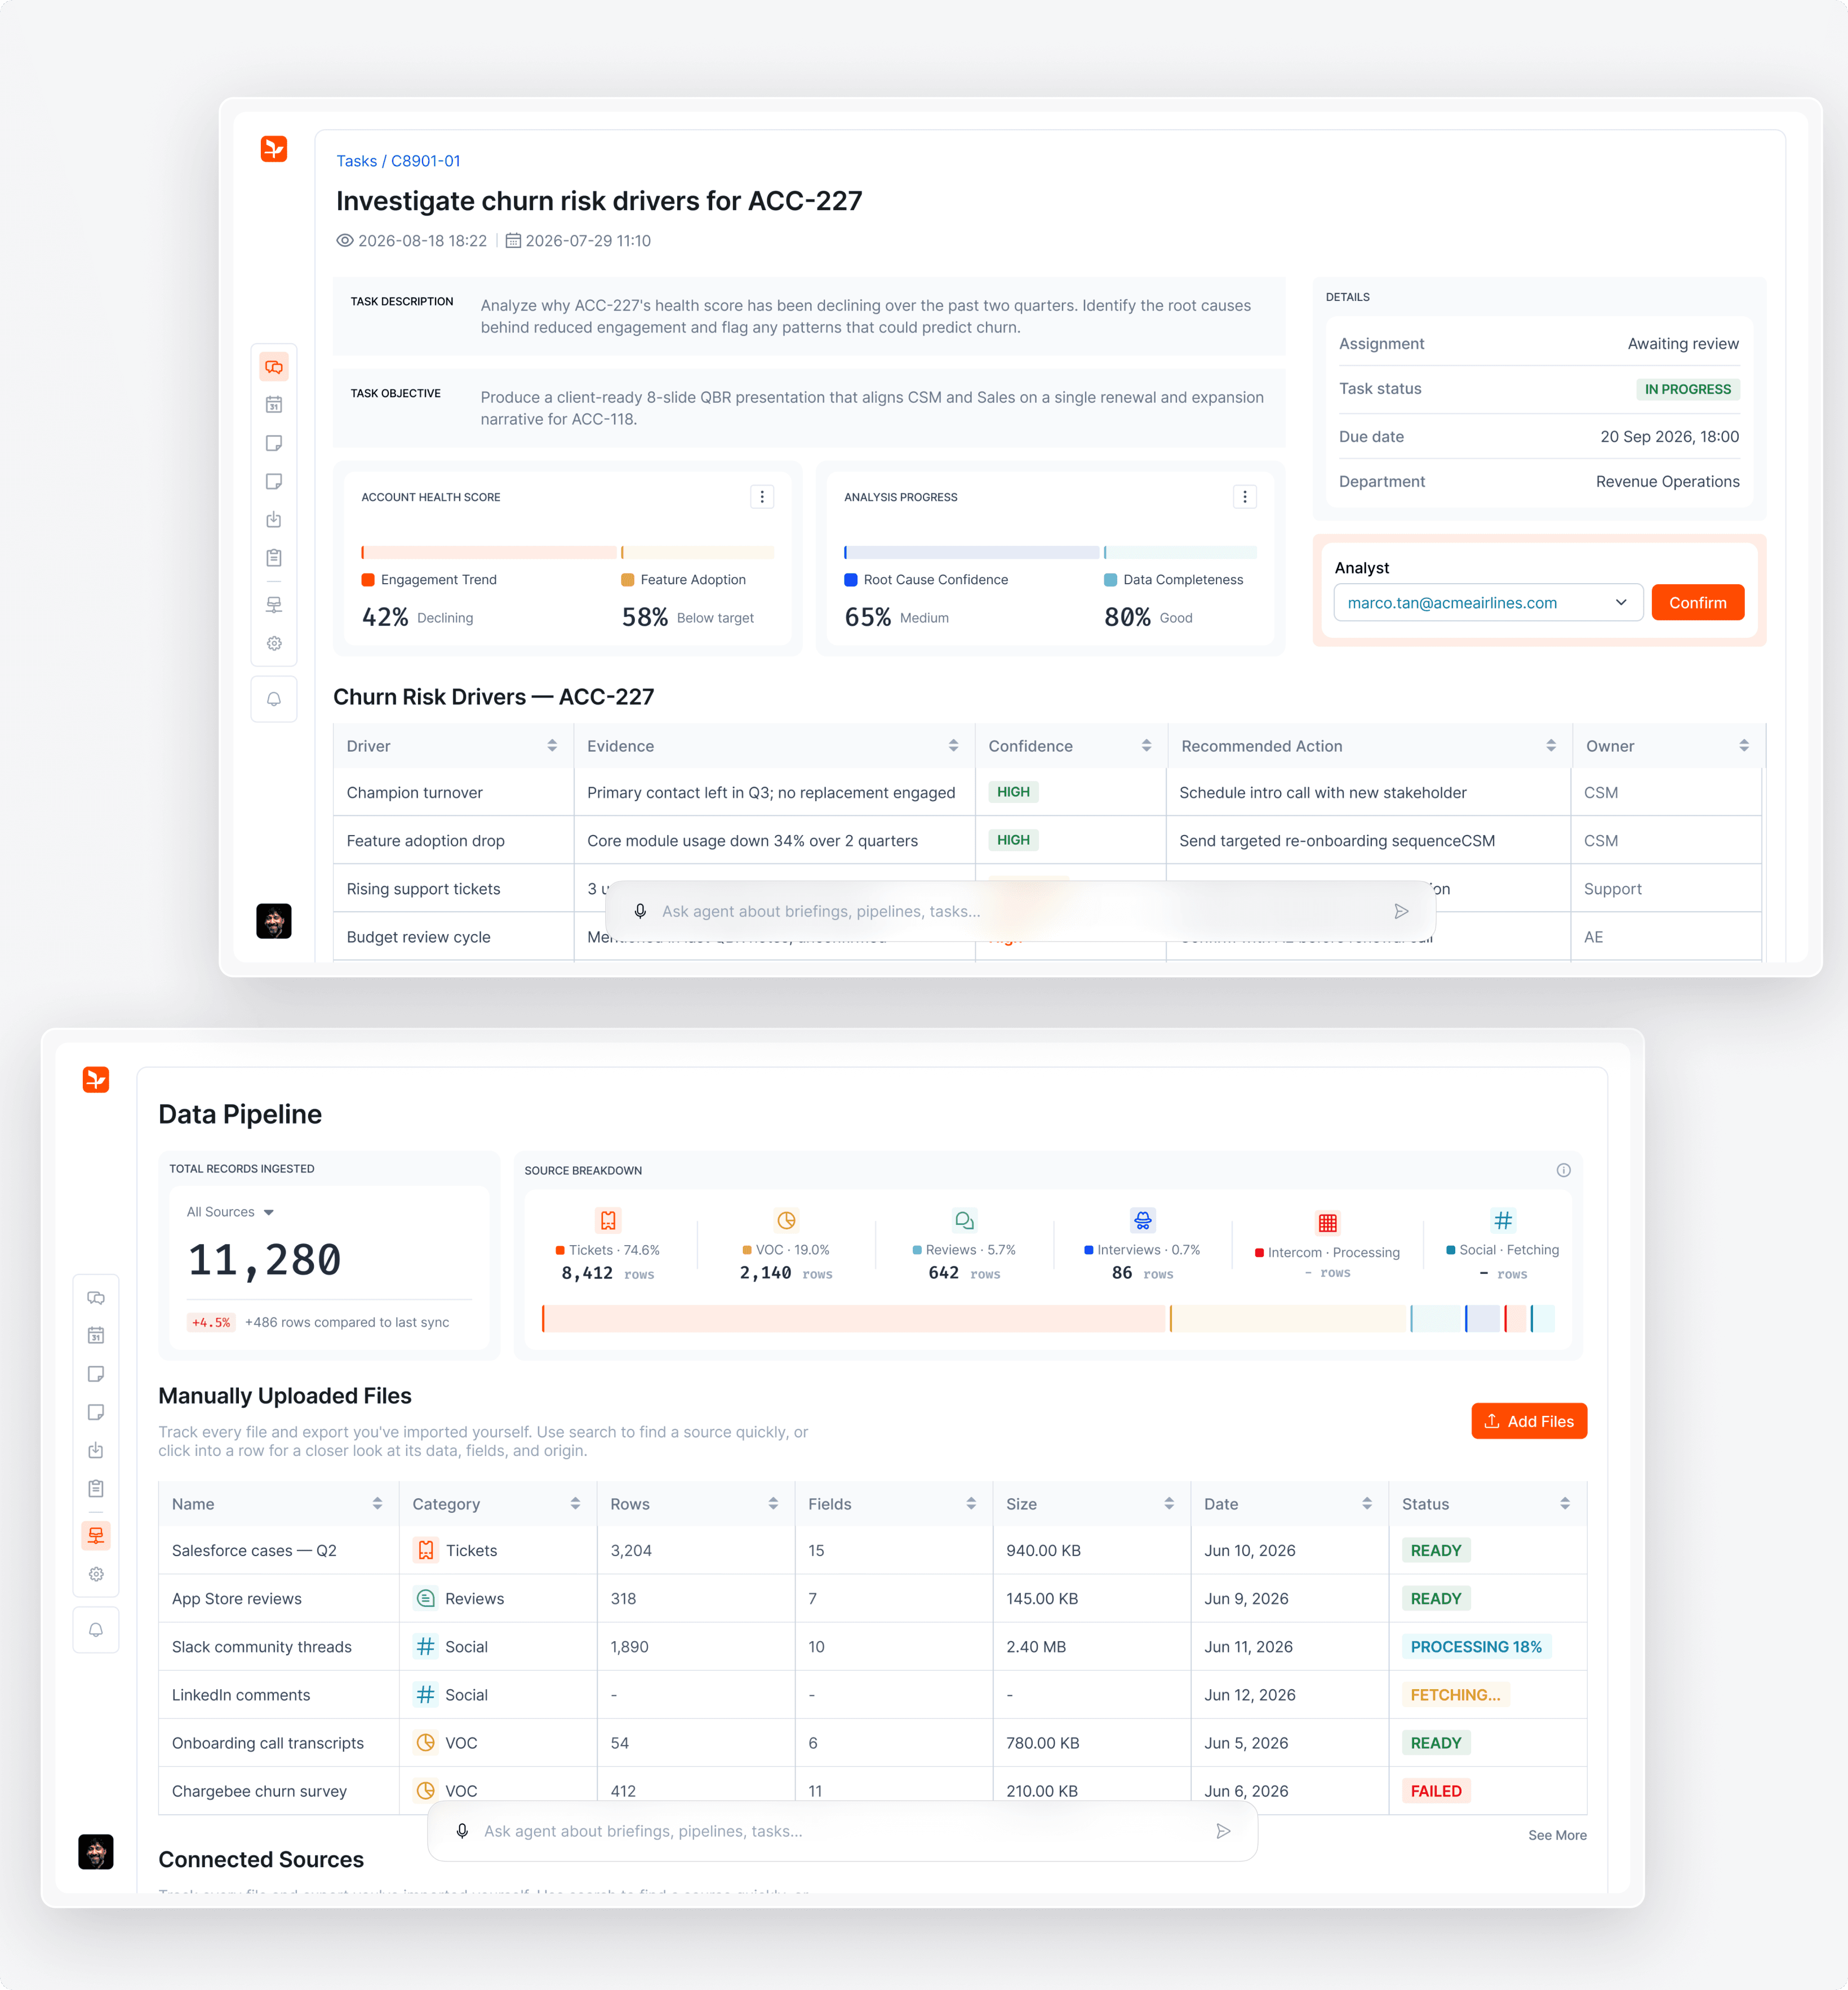Screen dimensions: 1848x1990
Task: Click Tickets segment in source breakdown bar
Action: point(855,1318)
